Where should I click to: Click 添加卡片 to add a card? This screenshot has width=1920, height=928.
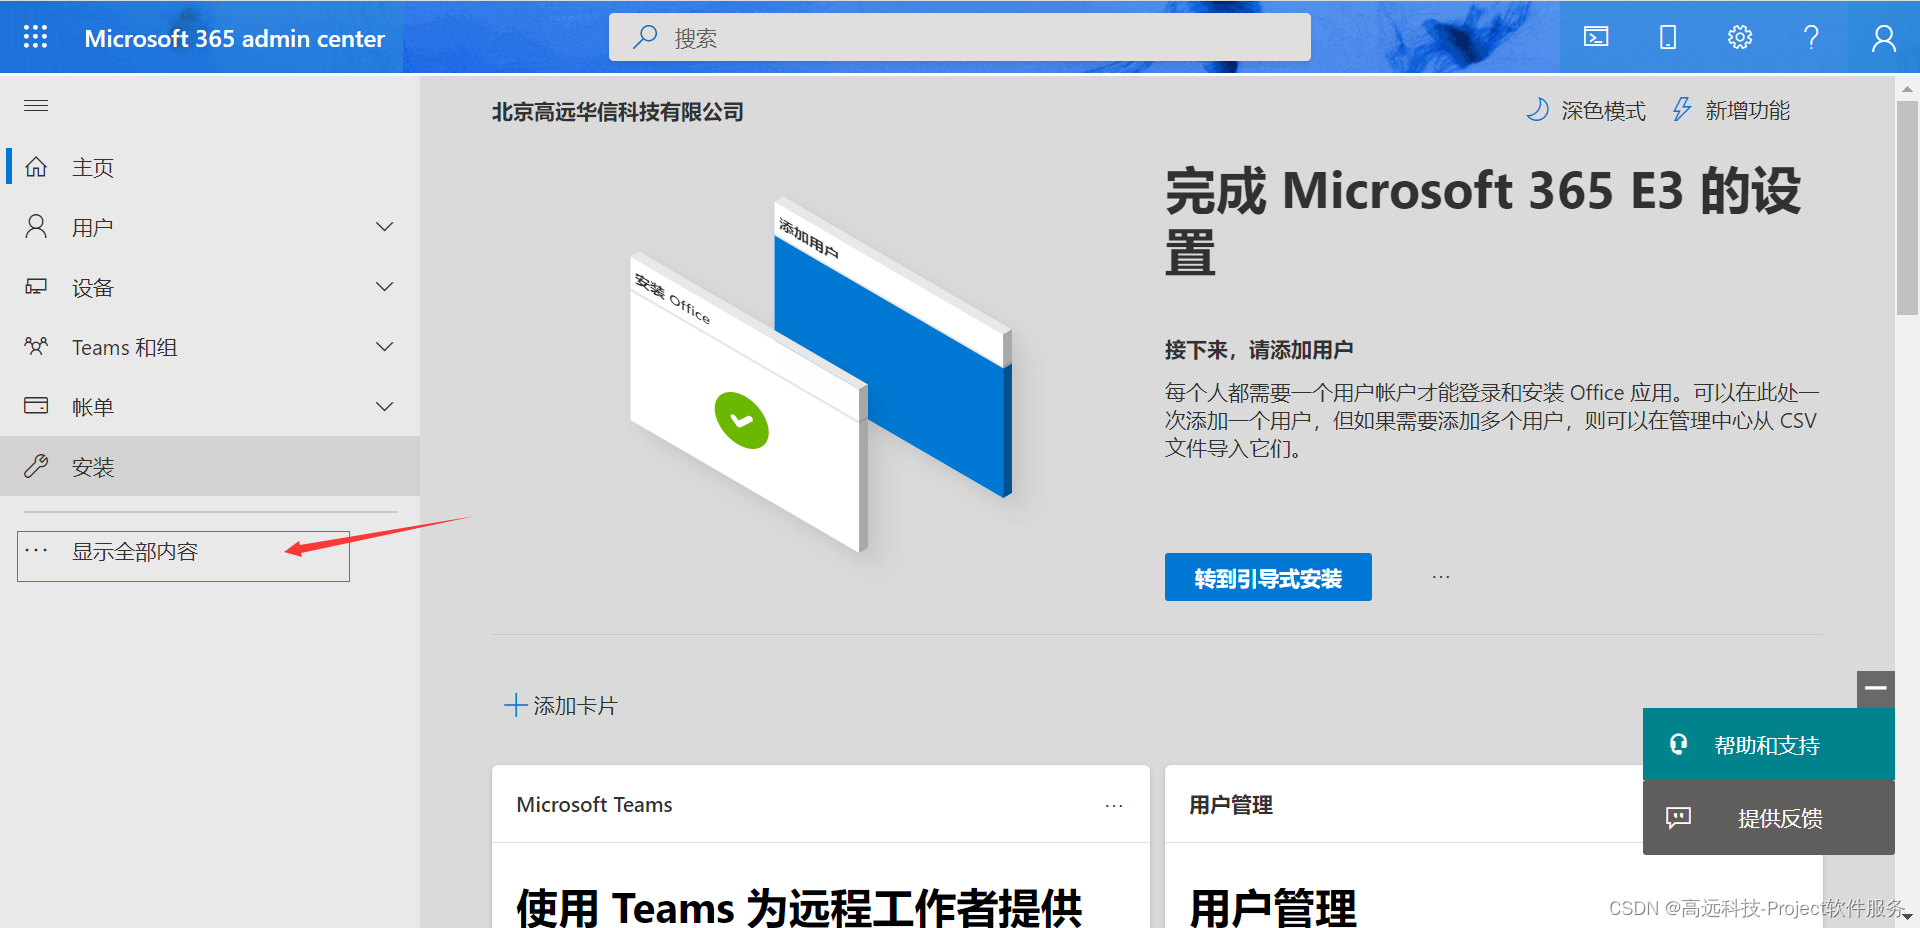point(562,705)
